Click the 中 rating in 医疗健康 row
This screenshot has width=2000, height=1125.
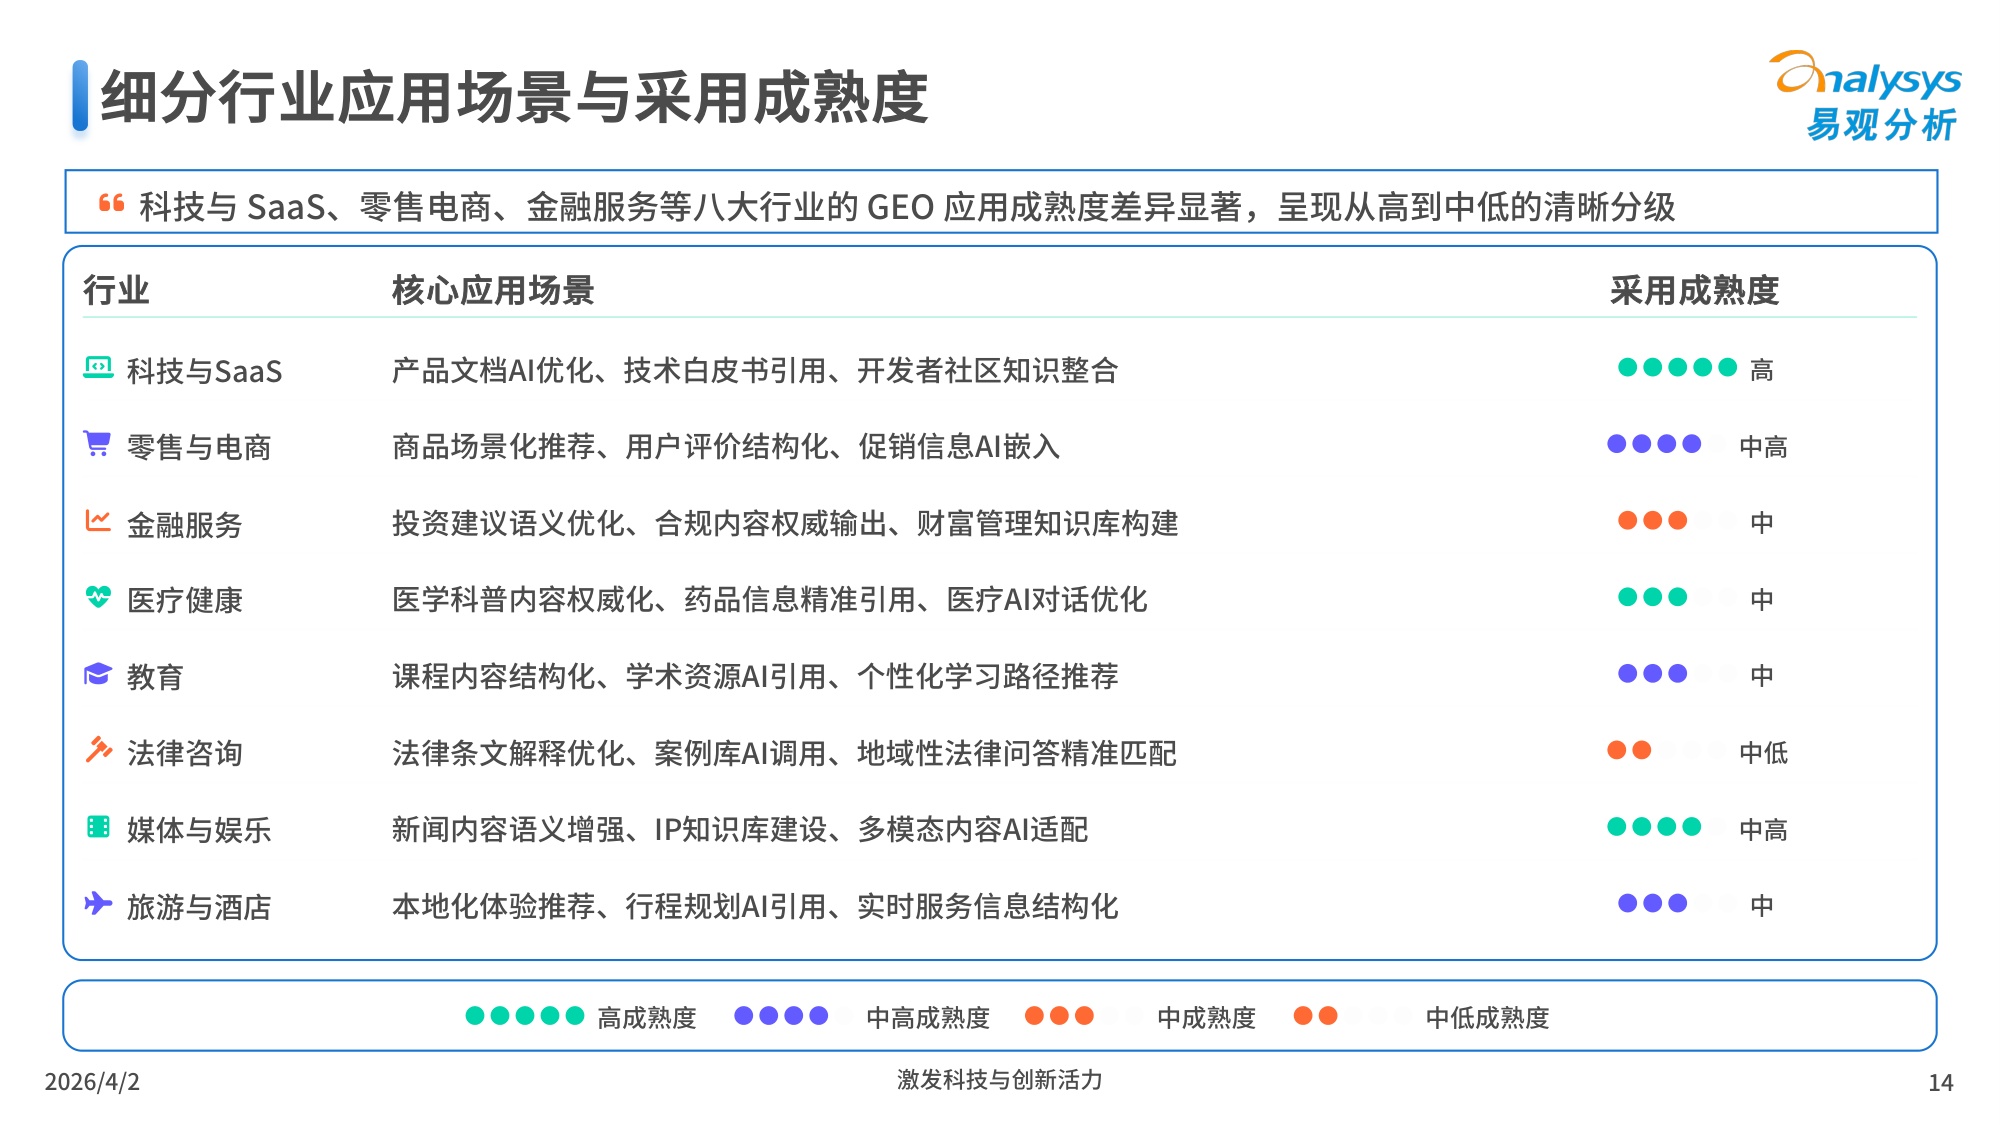[1762, 599]
